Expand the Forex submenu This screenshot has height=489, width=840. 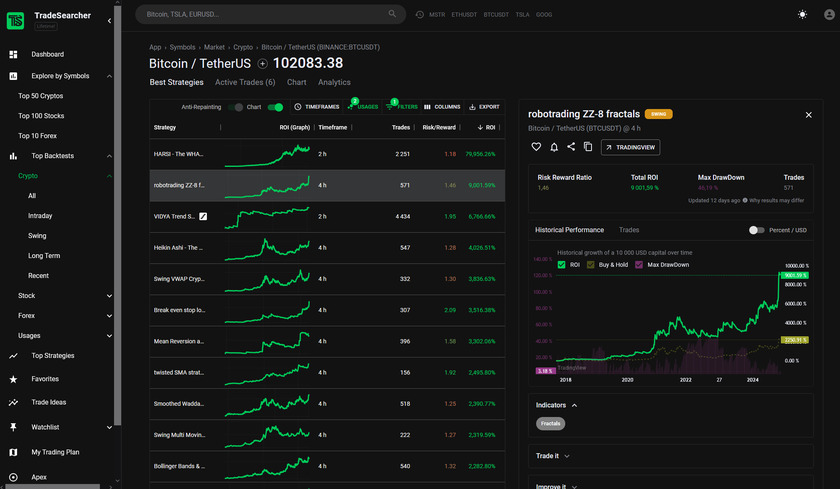(109, 315)
